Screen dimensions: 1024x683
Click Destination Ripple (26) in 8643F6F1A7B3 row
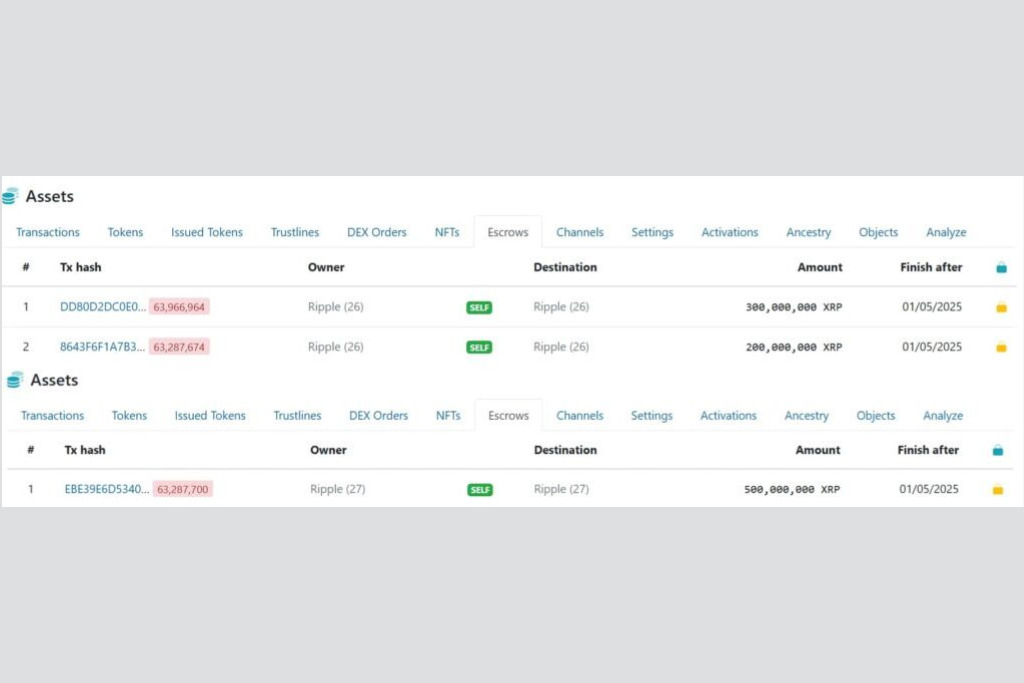point(561,347)
